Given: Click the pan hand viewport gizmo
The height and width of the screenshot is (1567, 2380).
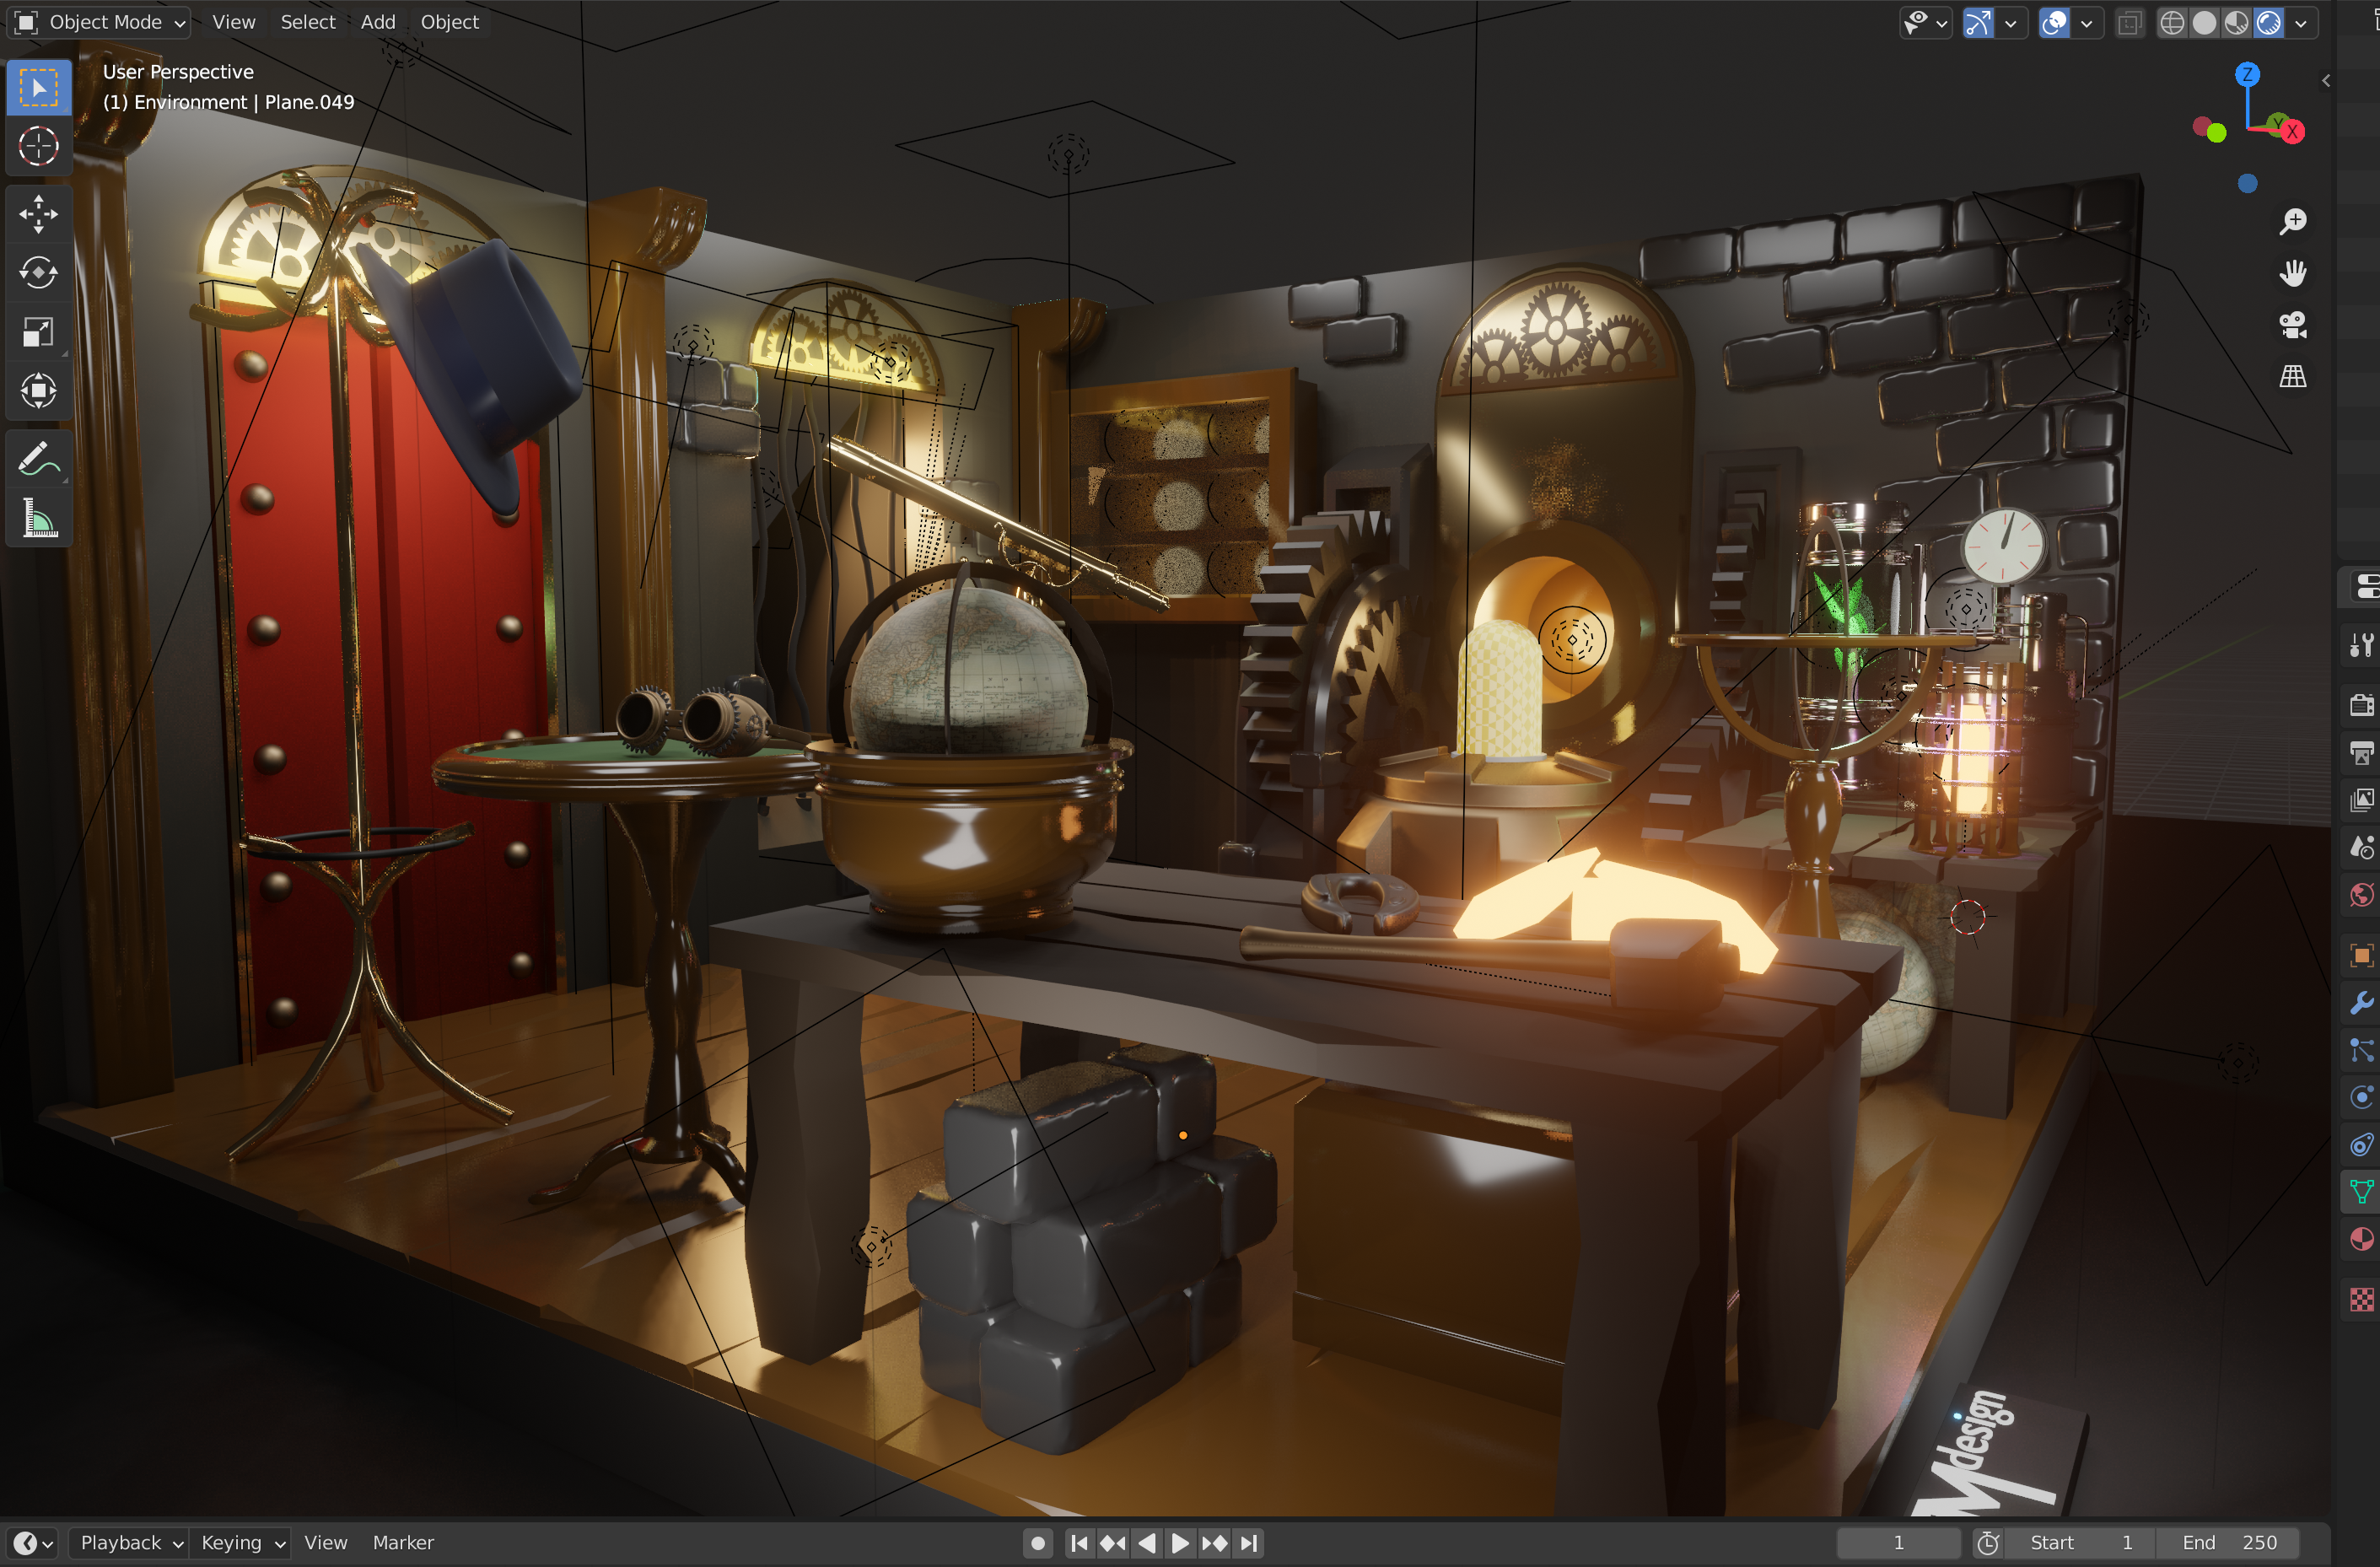Looking at the screenshot, I should coord(2292,273).
